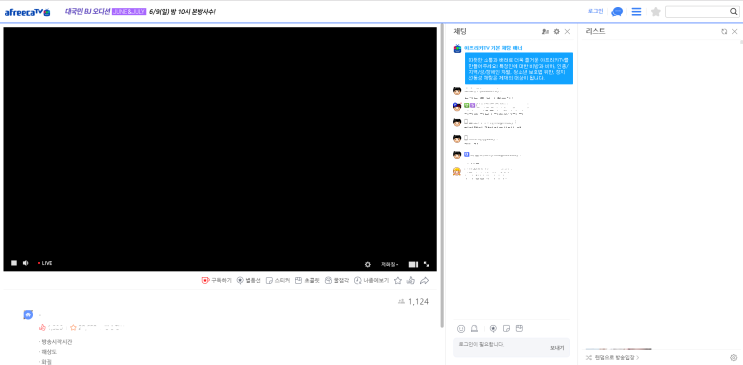Click the 보내기 send button
Screen dimensions: 743x365
557,348
